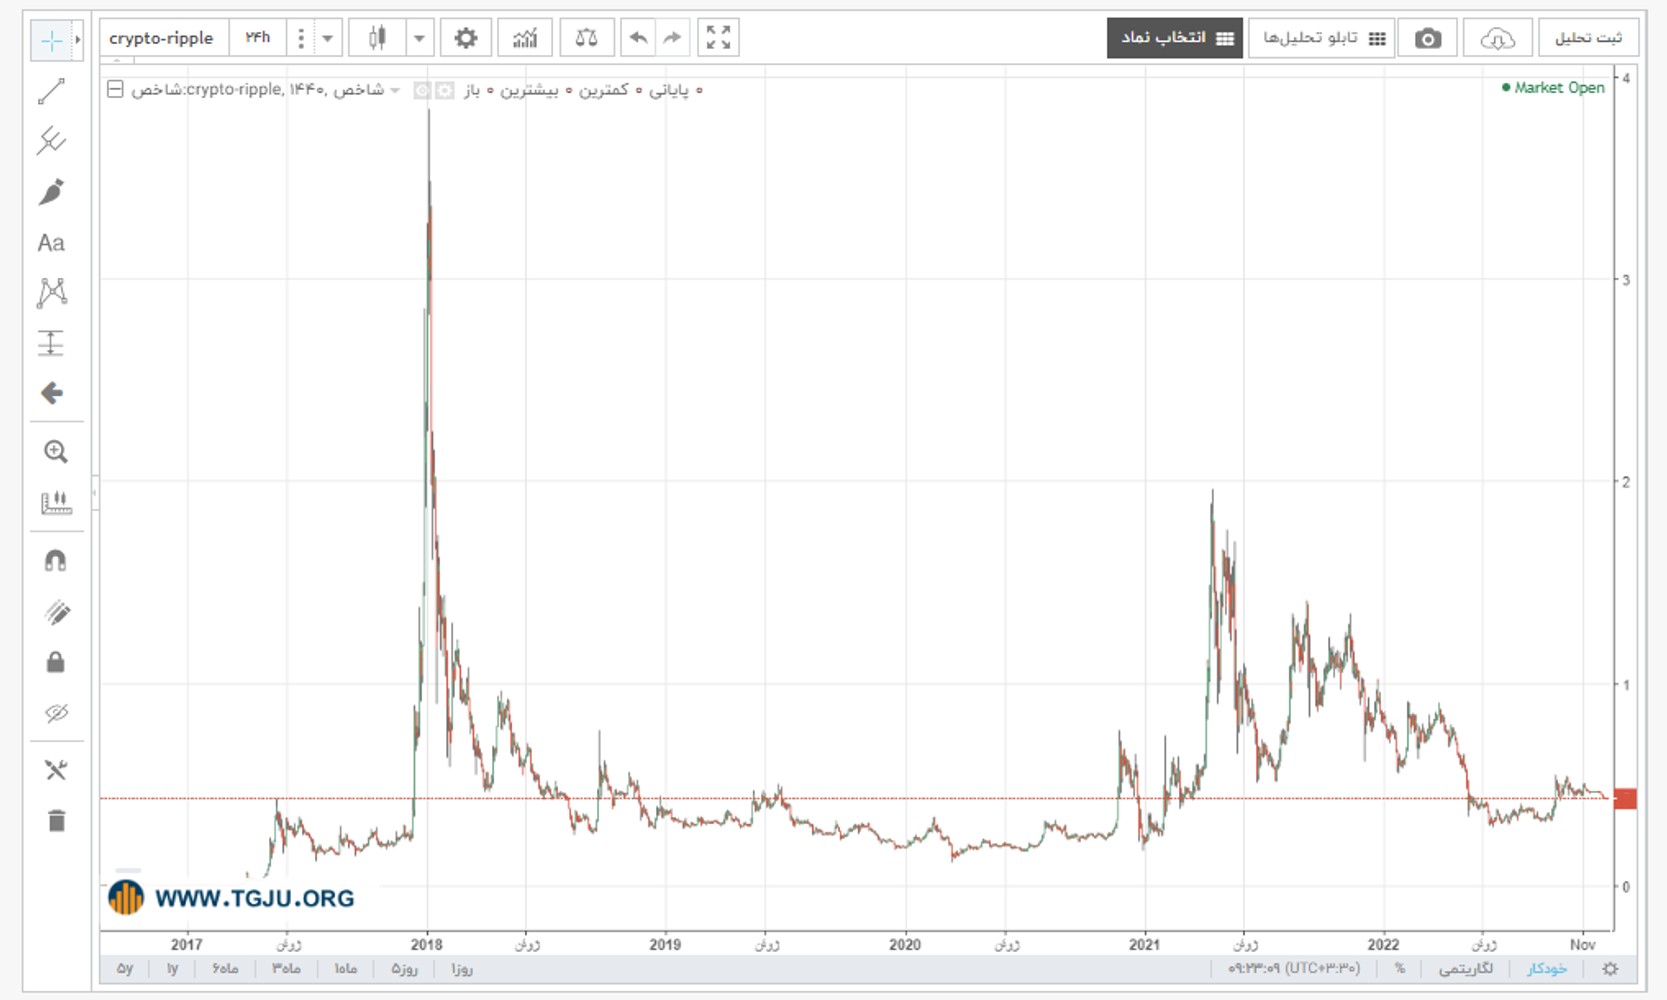Open the time interval dropdown arrow
This screenshot has height=1000, width=1667.
(327, 38)
